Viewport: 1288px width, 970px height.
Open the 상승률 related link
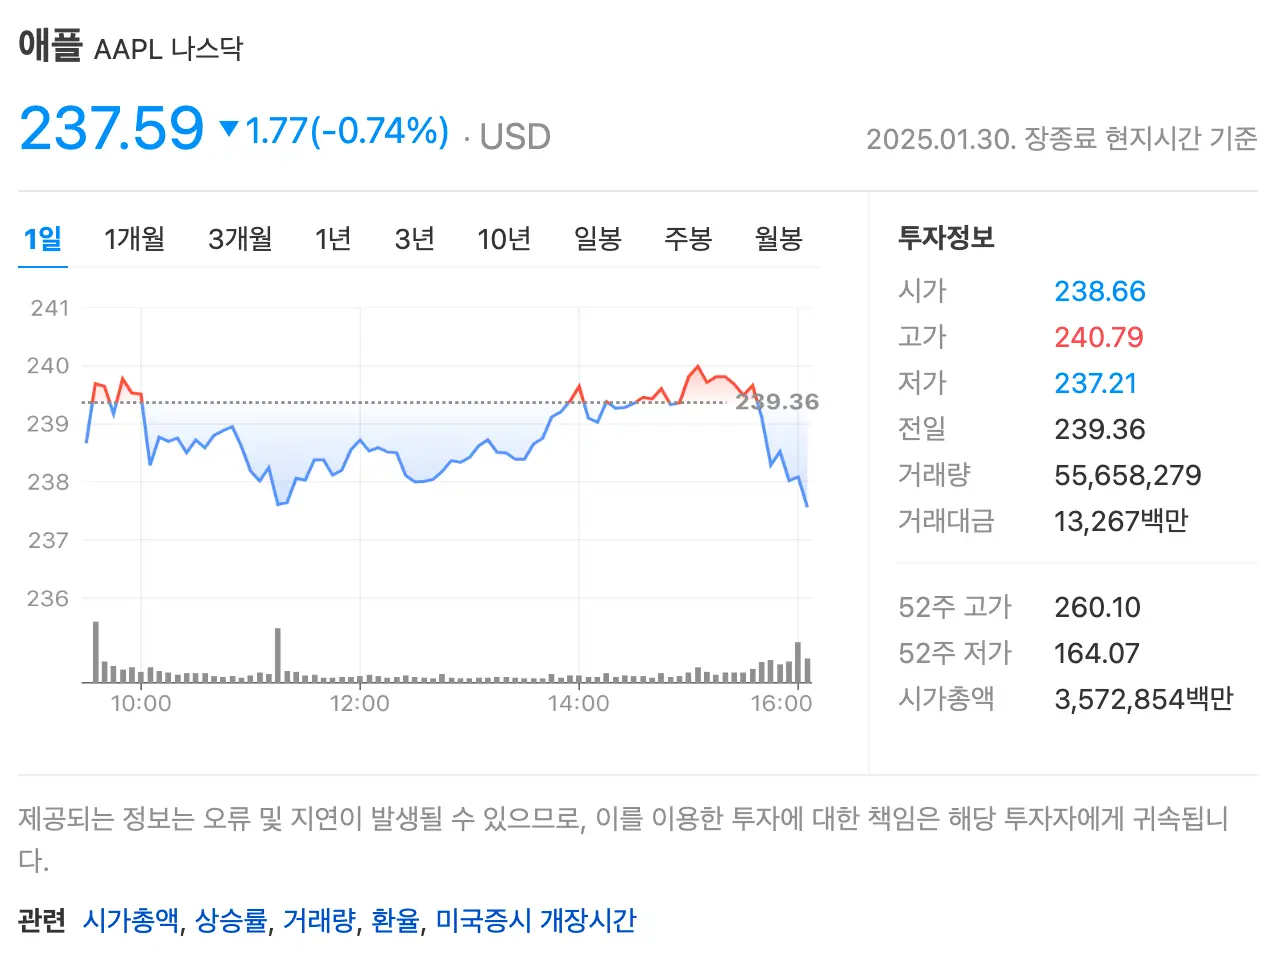tap(229, 919)
